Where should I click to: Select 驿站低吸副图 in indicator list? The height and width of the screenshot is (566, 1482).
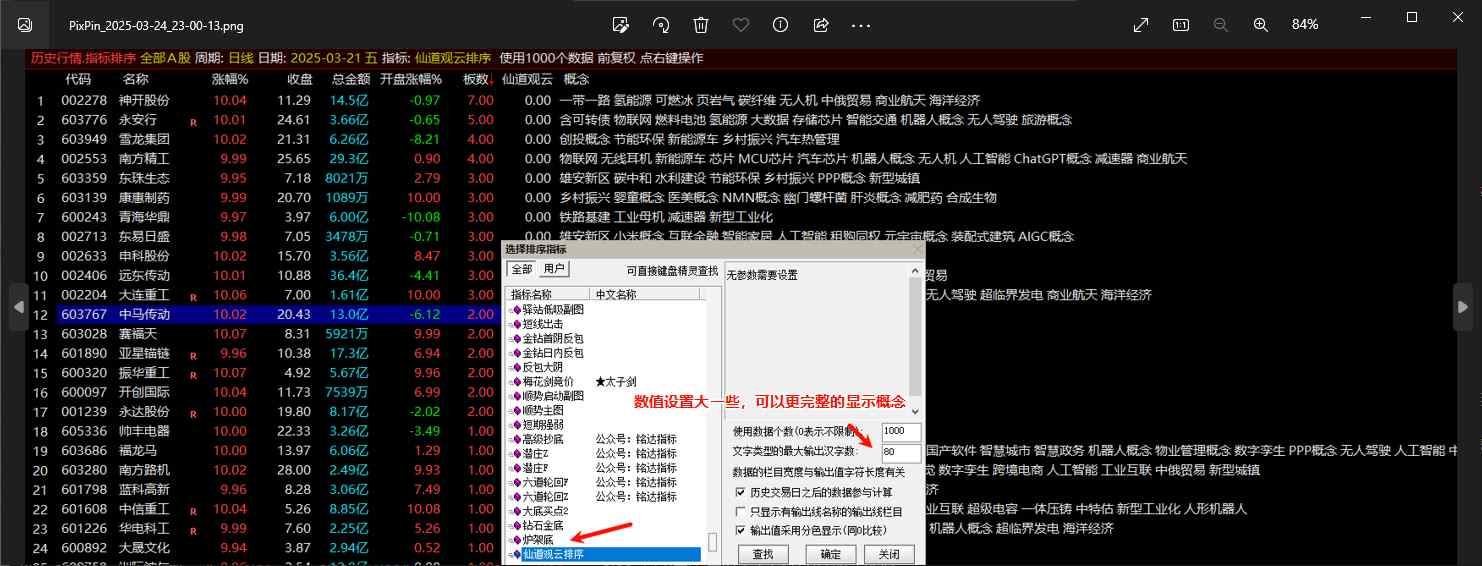pos(553,310)
